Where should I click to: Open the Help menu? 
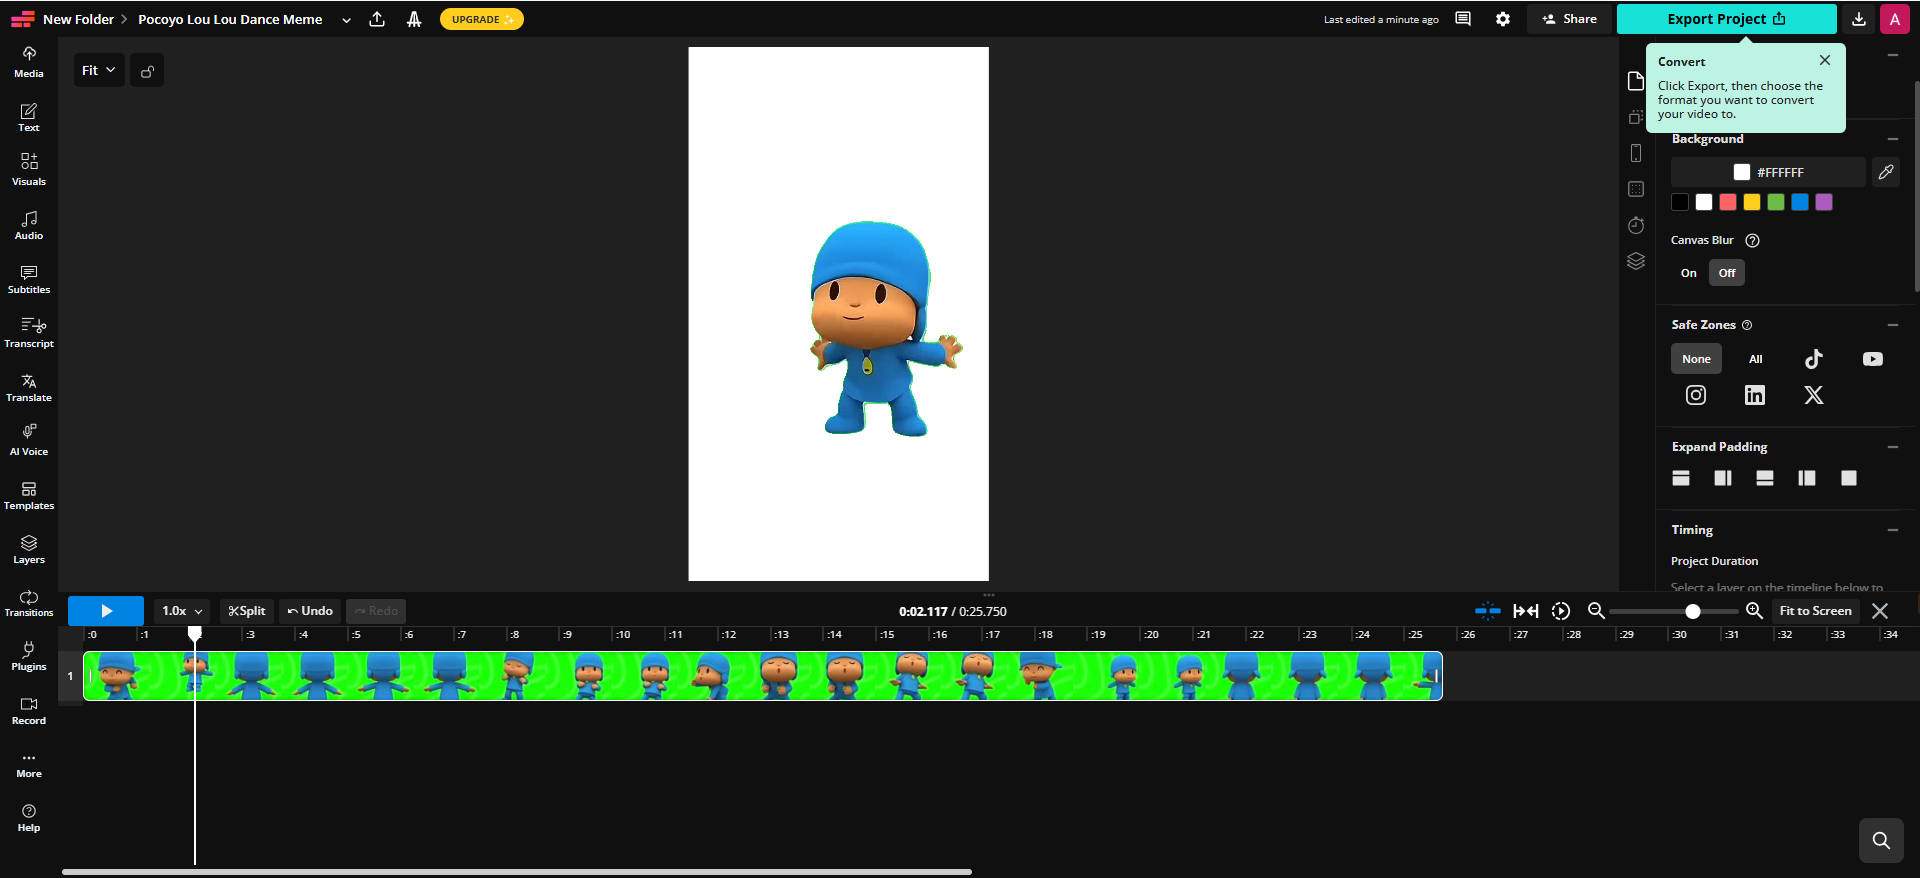(28, 818)
